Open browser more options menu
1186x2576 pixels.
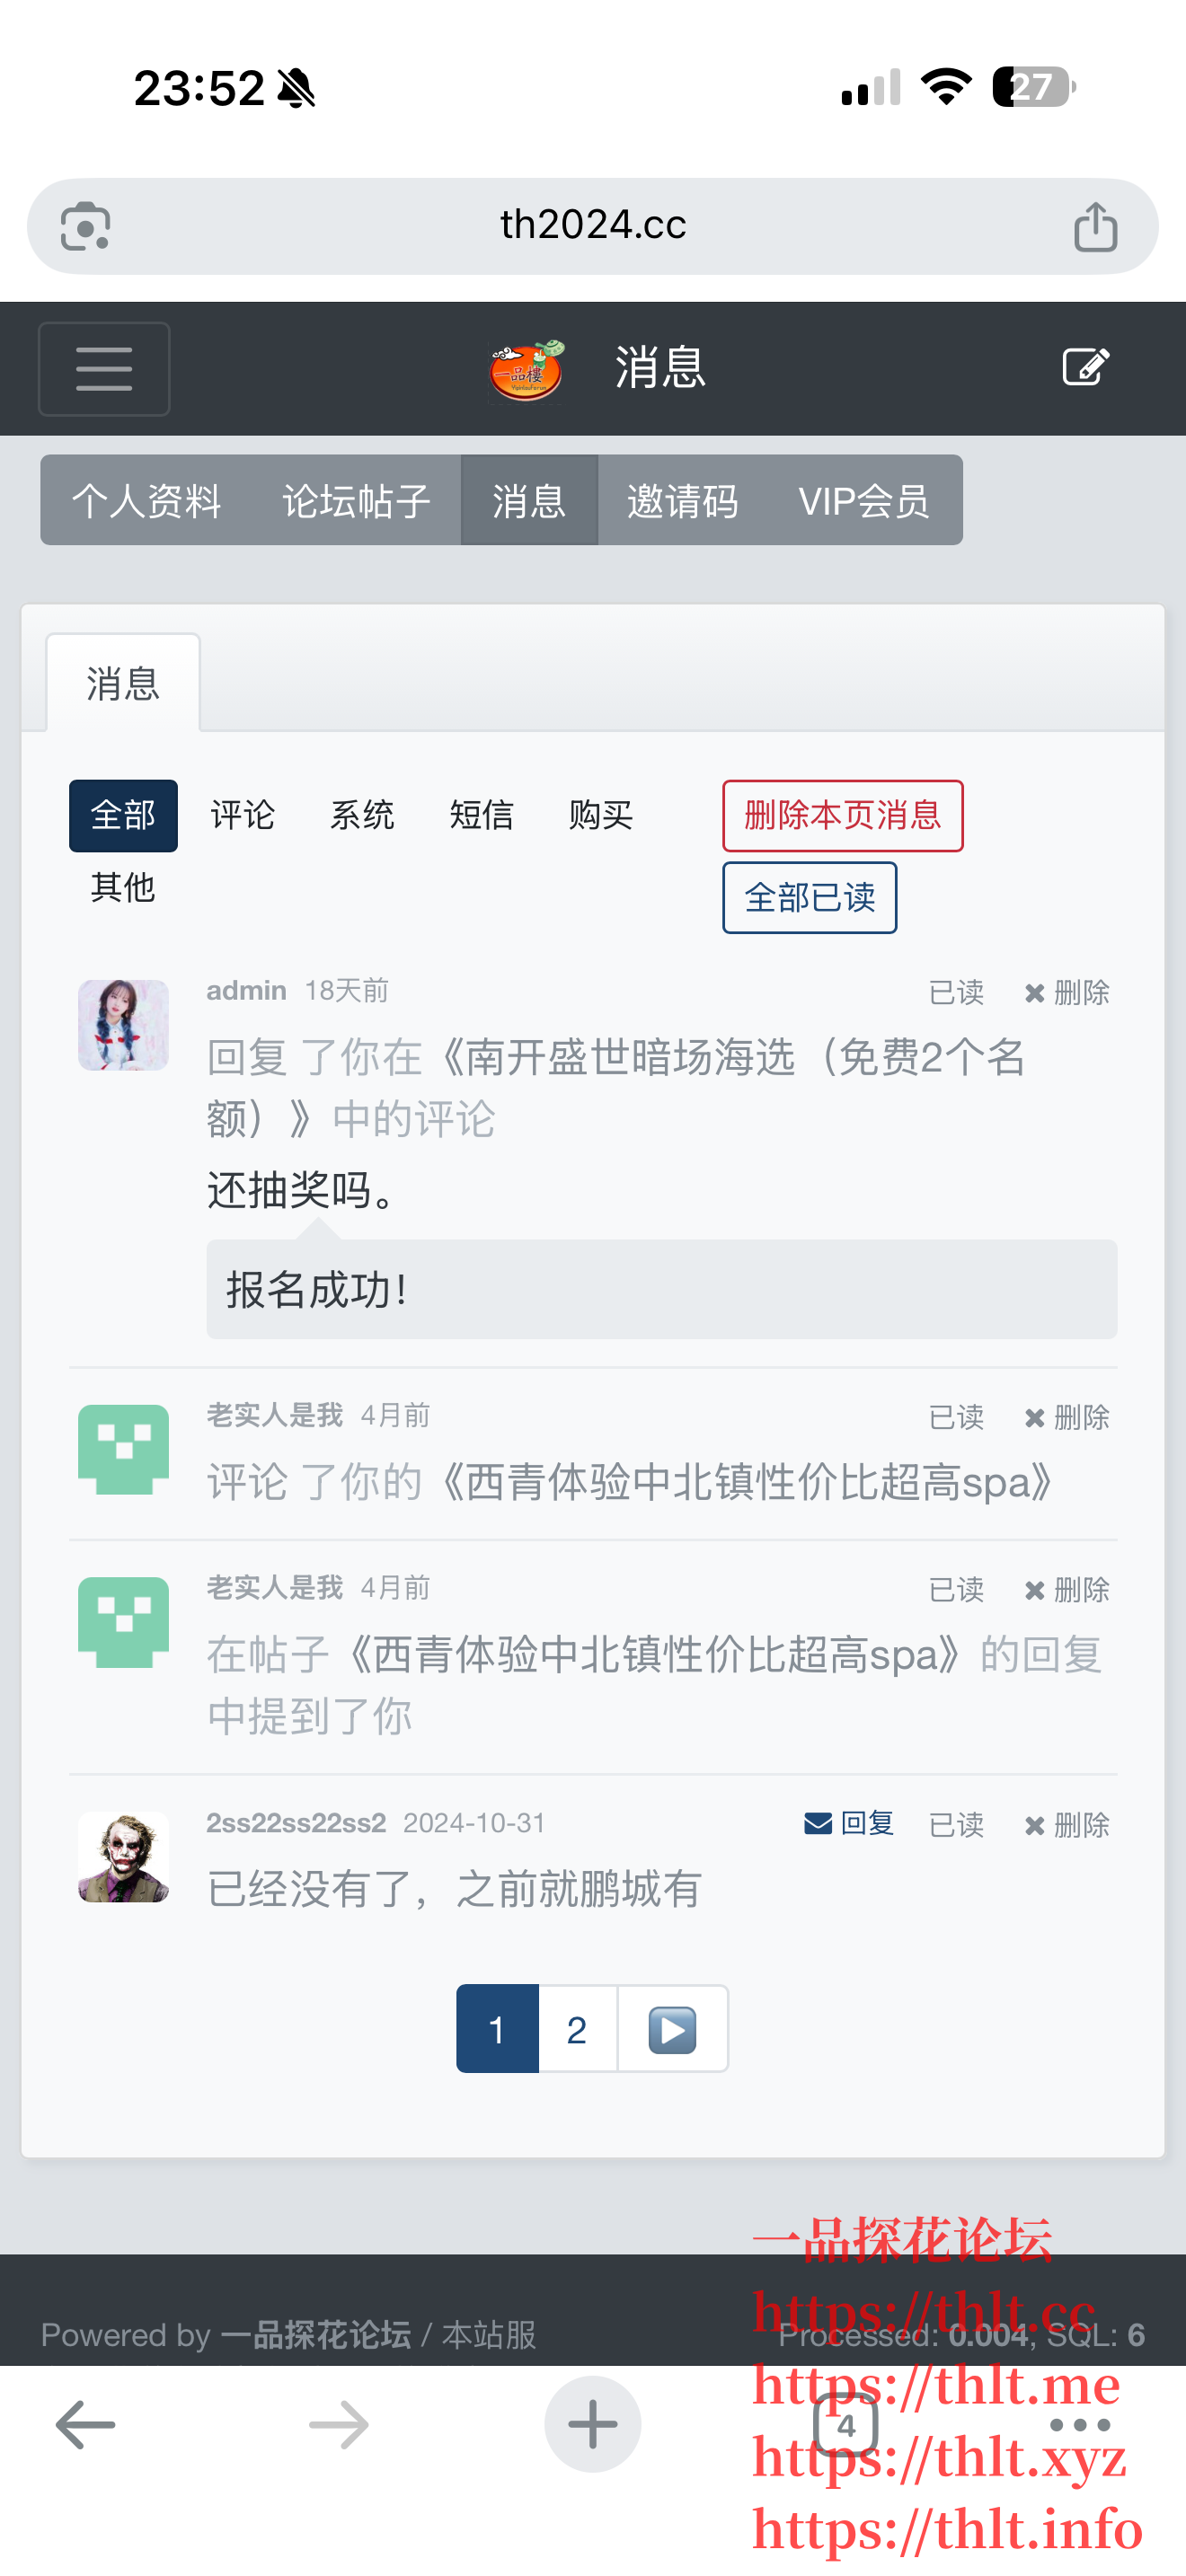pos(1080,2424)
